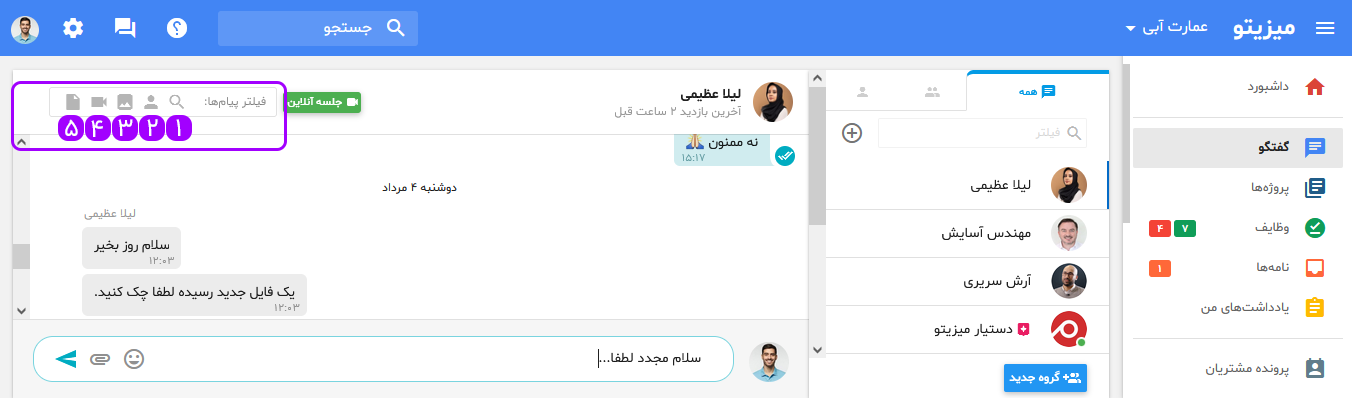Click the جلسه آنلاین button
The width and height of the screenshot is (1352, 400).
(324, 102)
